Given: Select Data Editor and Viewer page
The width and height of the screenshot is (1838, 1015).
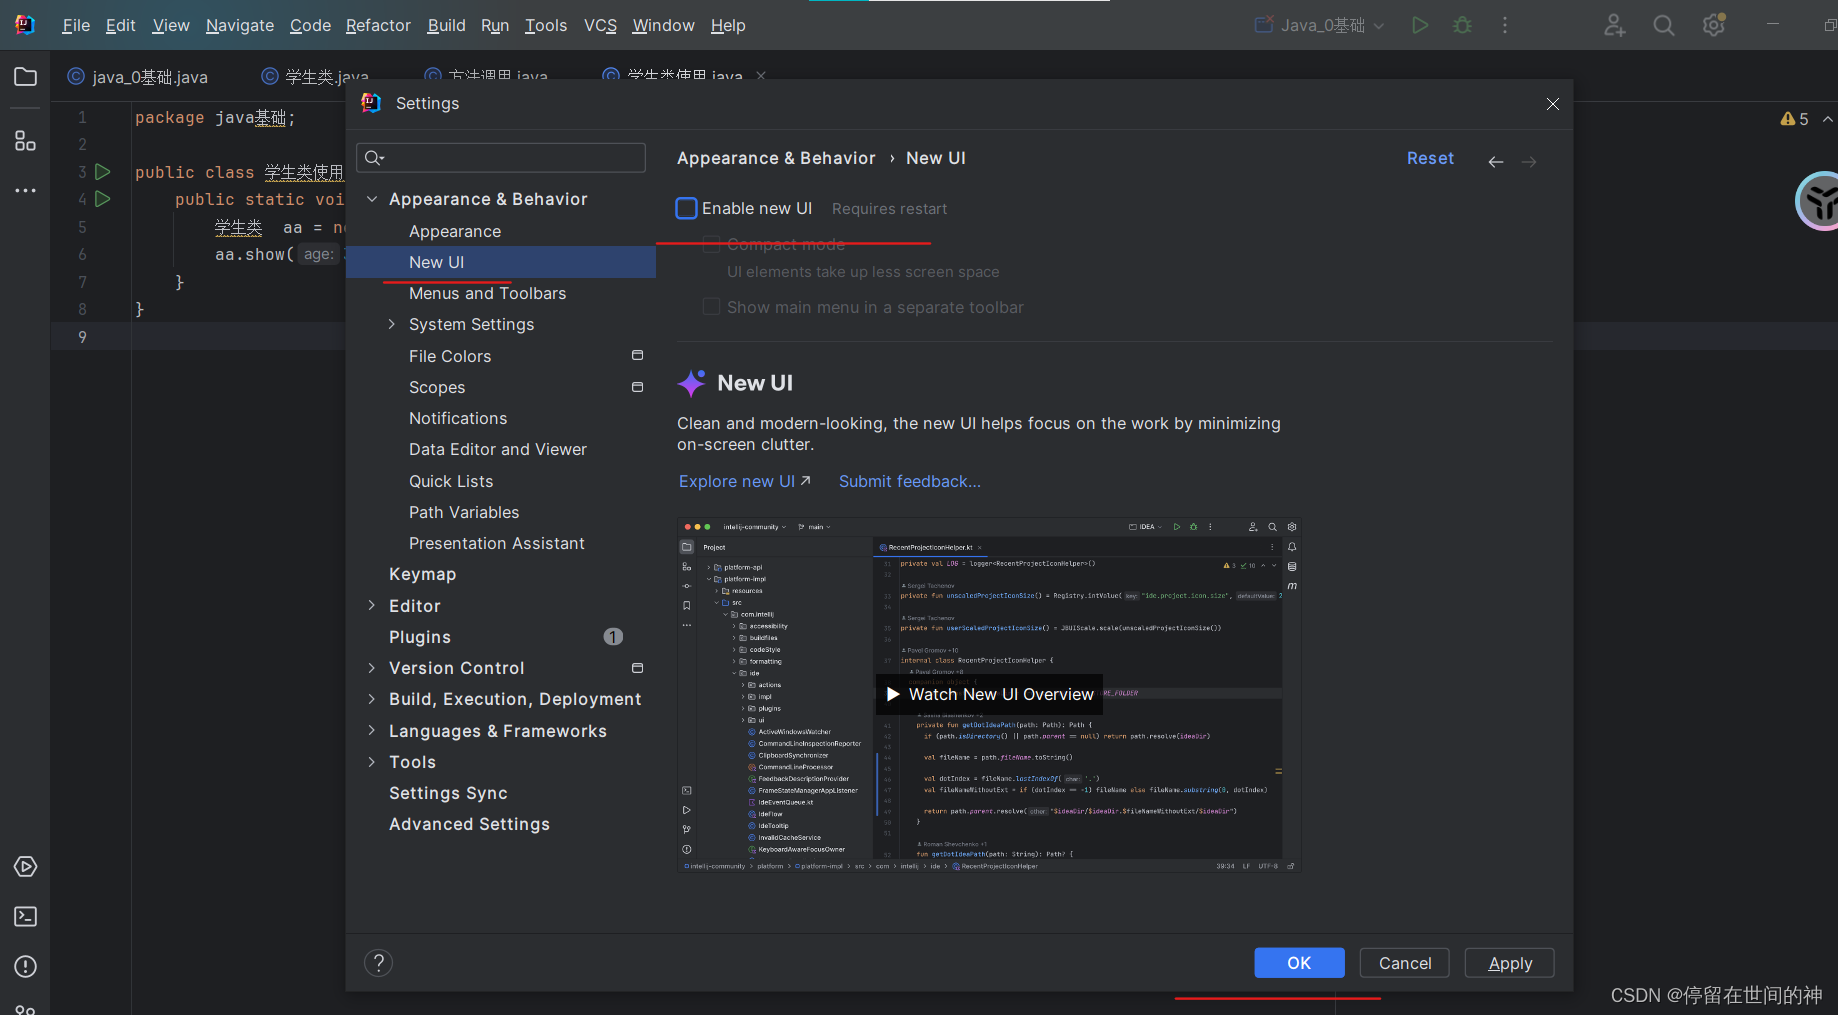Looking at the screenshot, I should point(498,449).
